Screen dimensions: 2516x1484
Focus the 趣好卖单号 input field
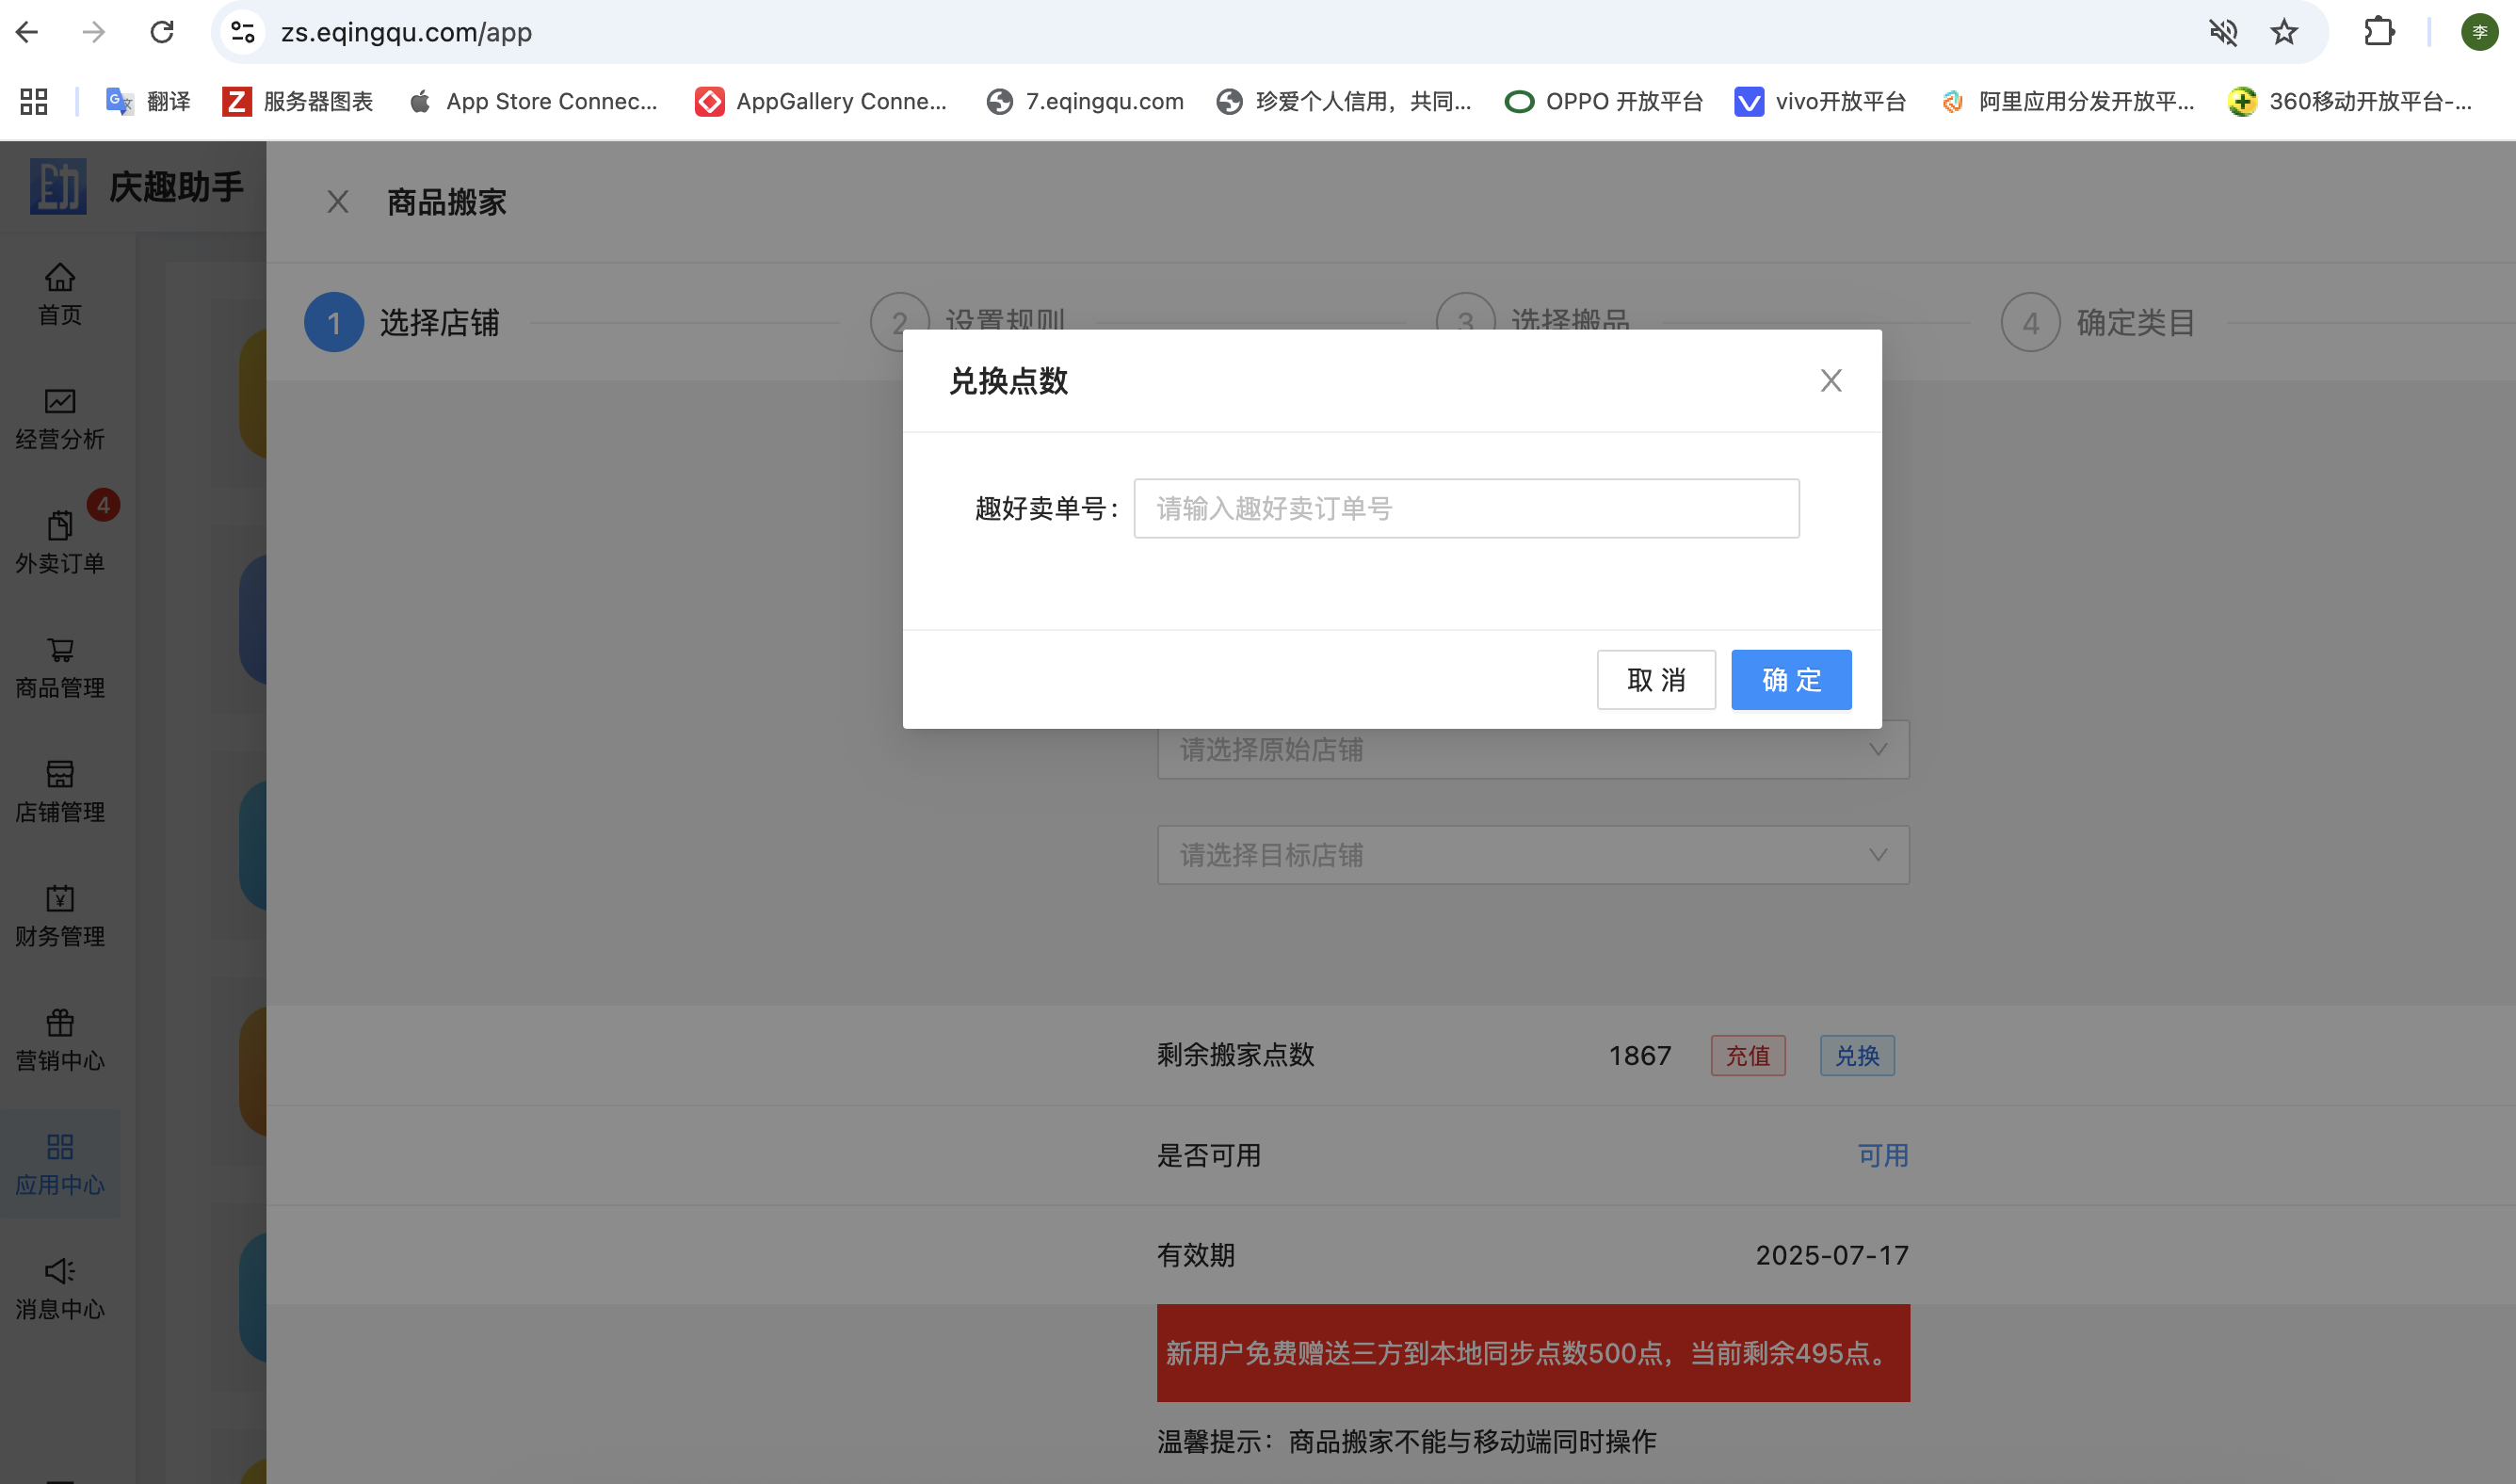coord(1465,509)
